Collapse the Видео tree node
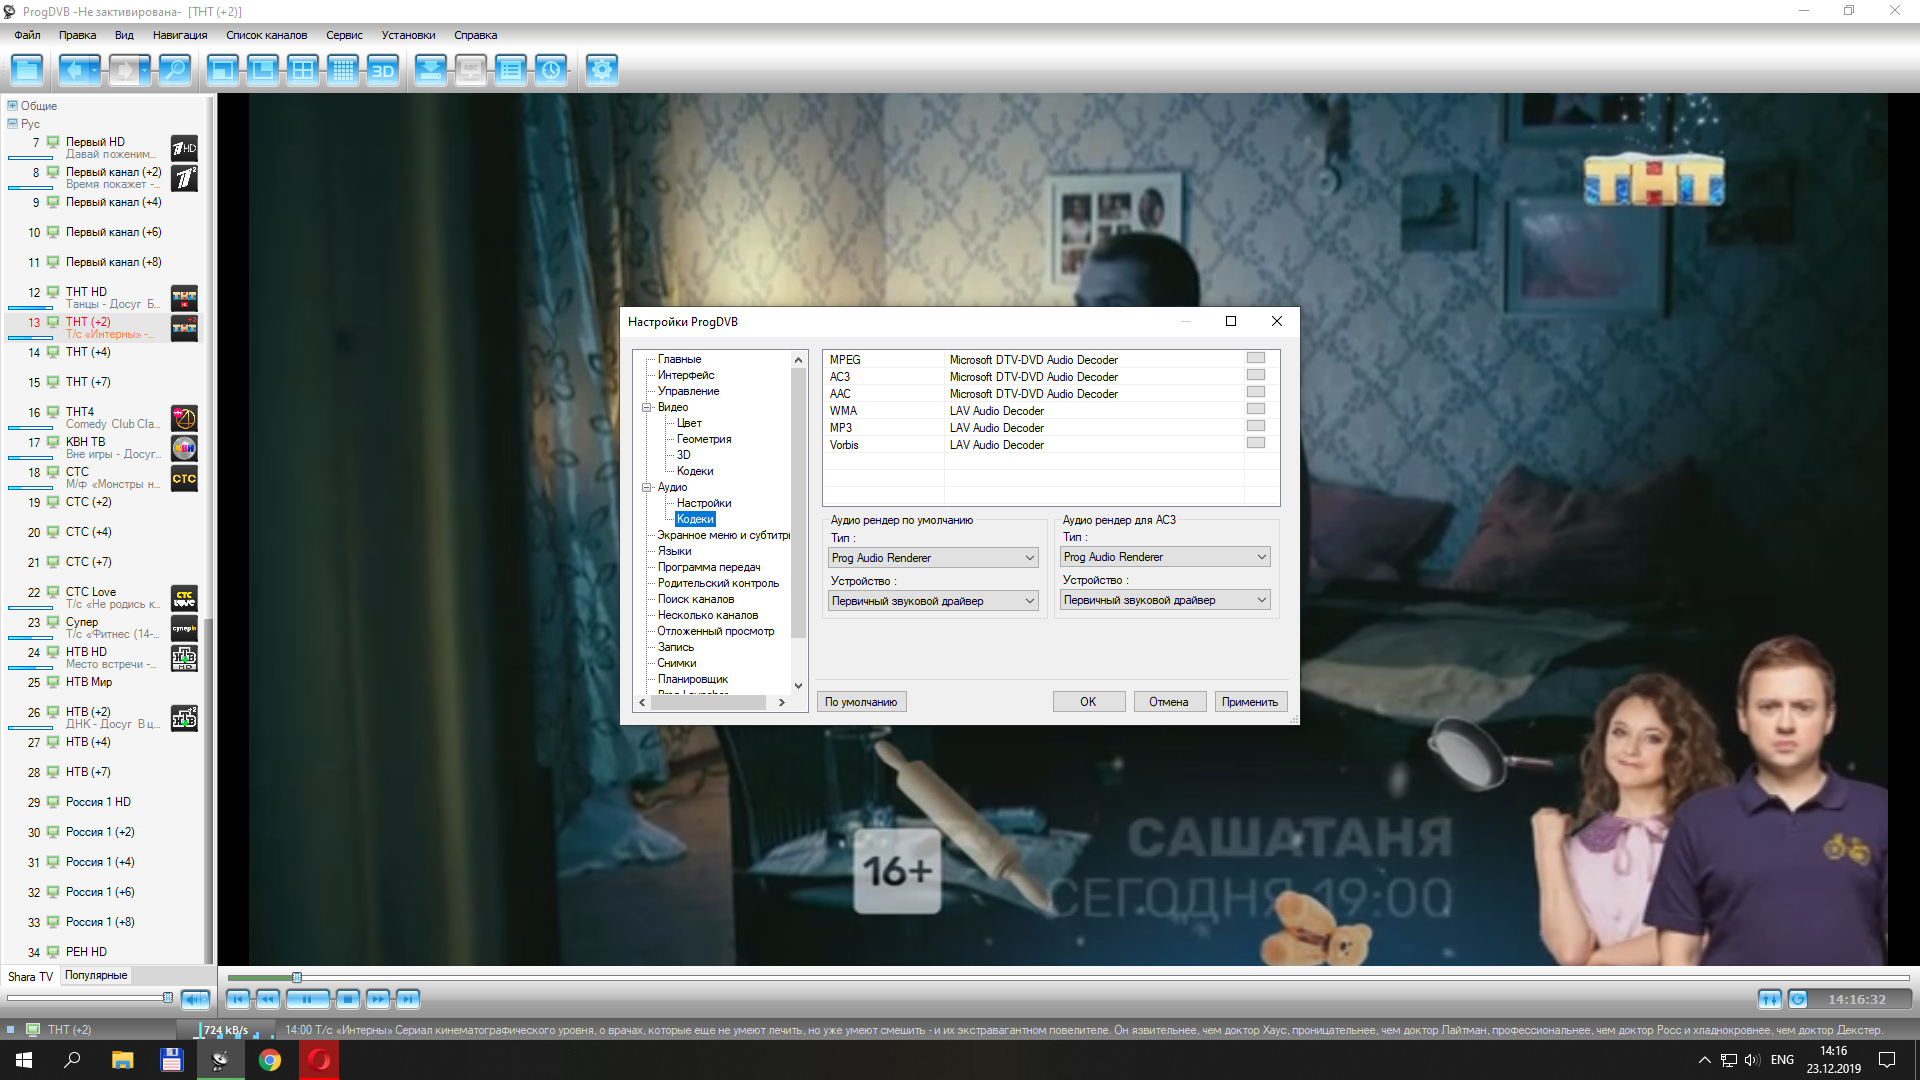The width and height of the screenshot is (1920, 1080). tap(647, 407)
